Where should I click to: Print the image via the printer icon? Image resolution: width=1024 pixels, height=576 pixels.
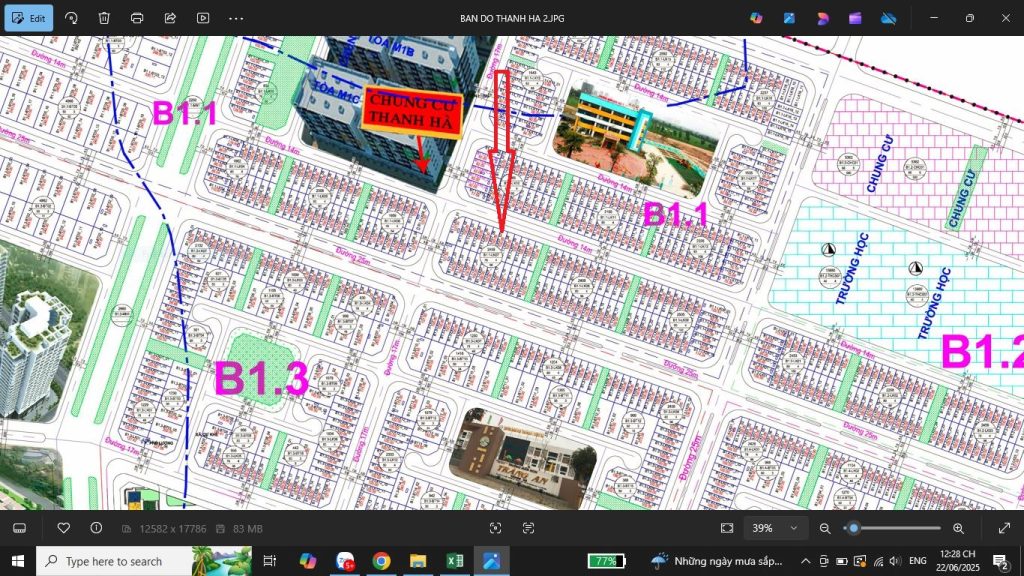click(137, 18)
